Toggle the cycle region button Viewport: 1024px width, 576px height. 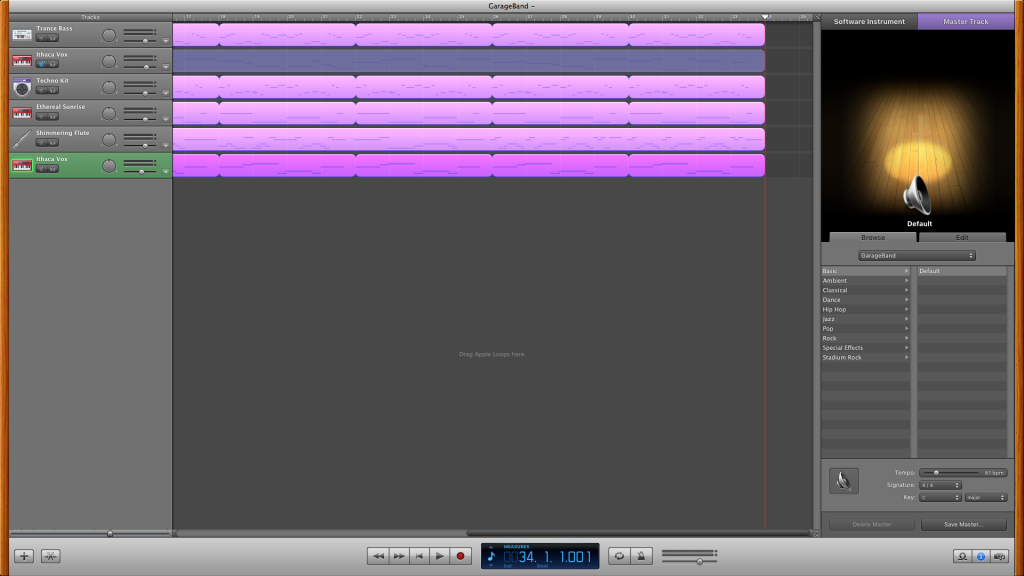coord(619,556)
